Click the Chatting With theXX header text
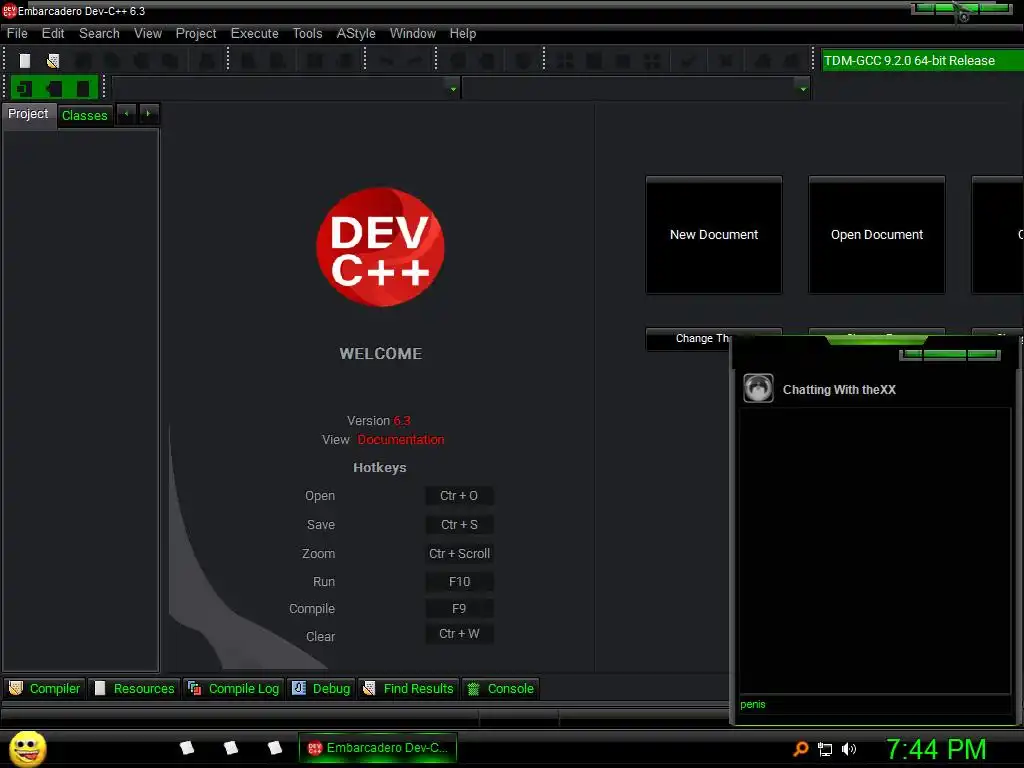 (x=839, y=390)
